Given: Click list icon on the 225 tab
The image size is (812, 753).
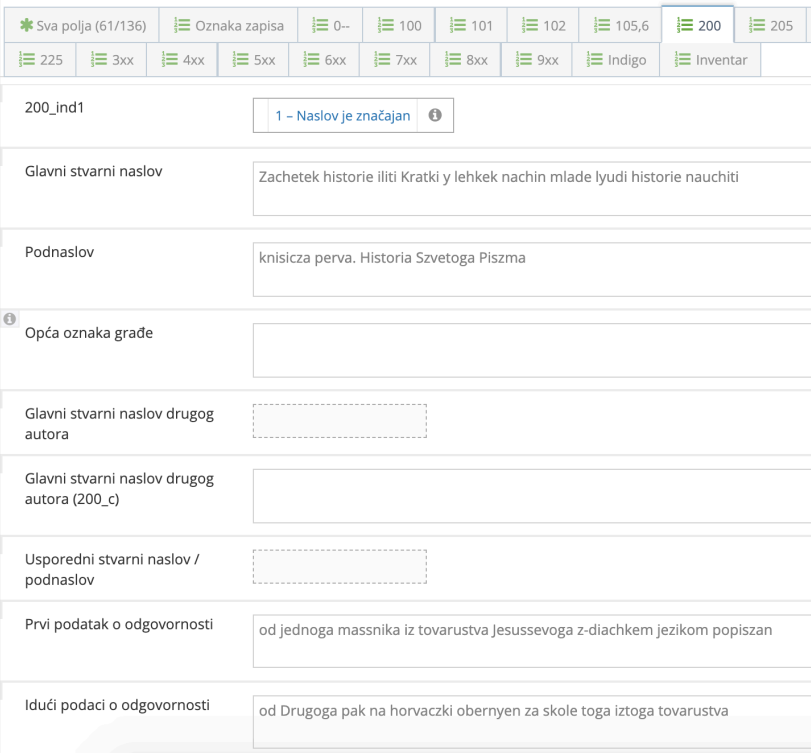Looking at the screenshot, I should point(27,60).
